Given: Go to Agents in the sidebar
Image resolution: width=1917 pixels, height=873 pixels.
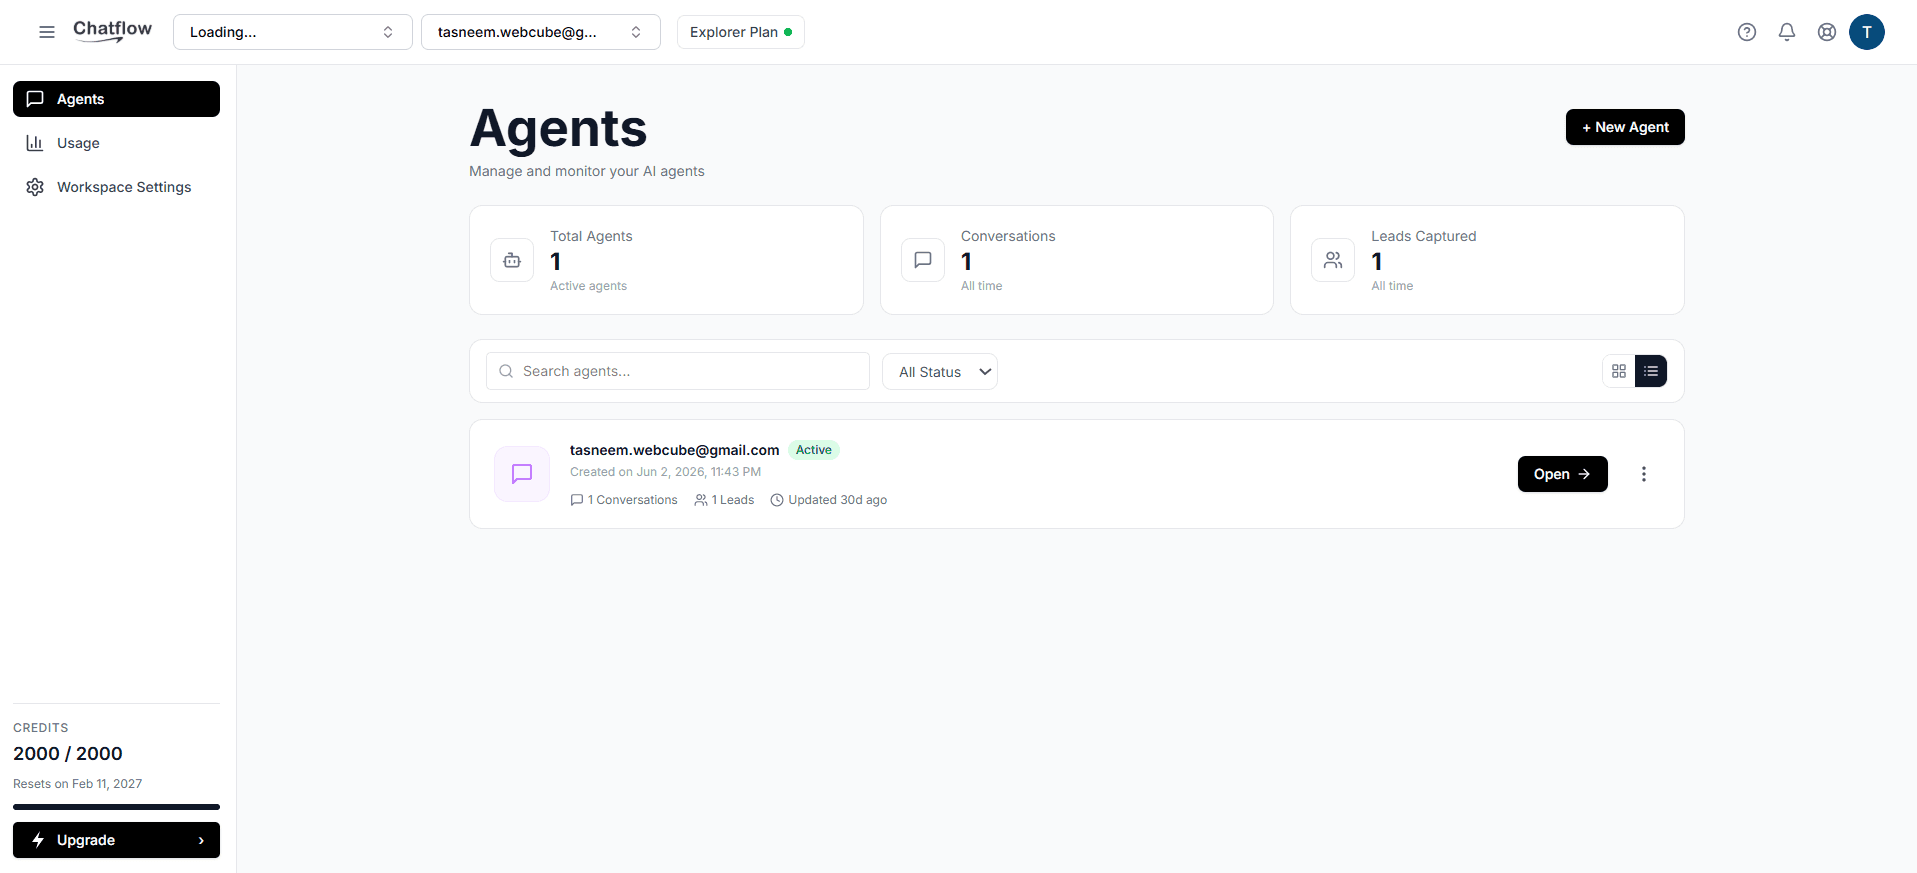Looking at the screenshot, I should (116, 99).
